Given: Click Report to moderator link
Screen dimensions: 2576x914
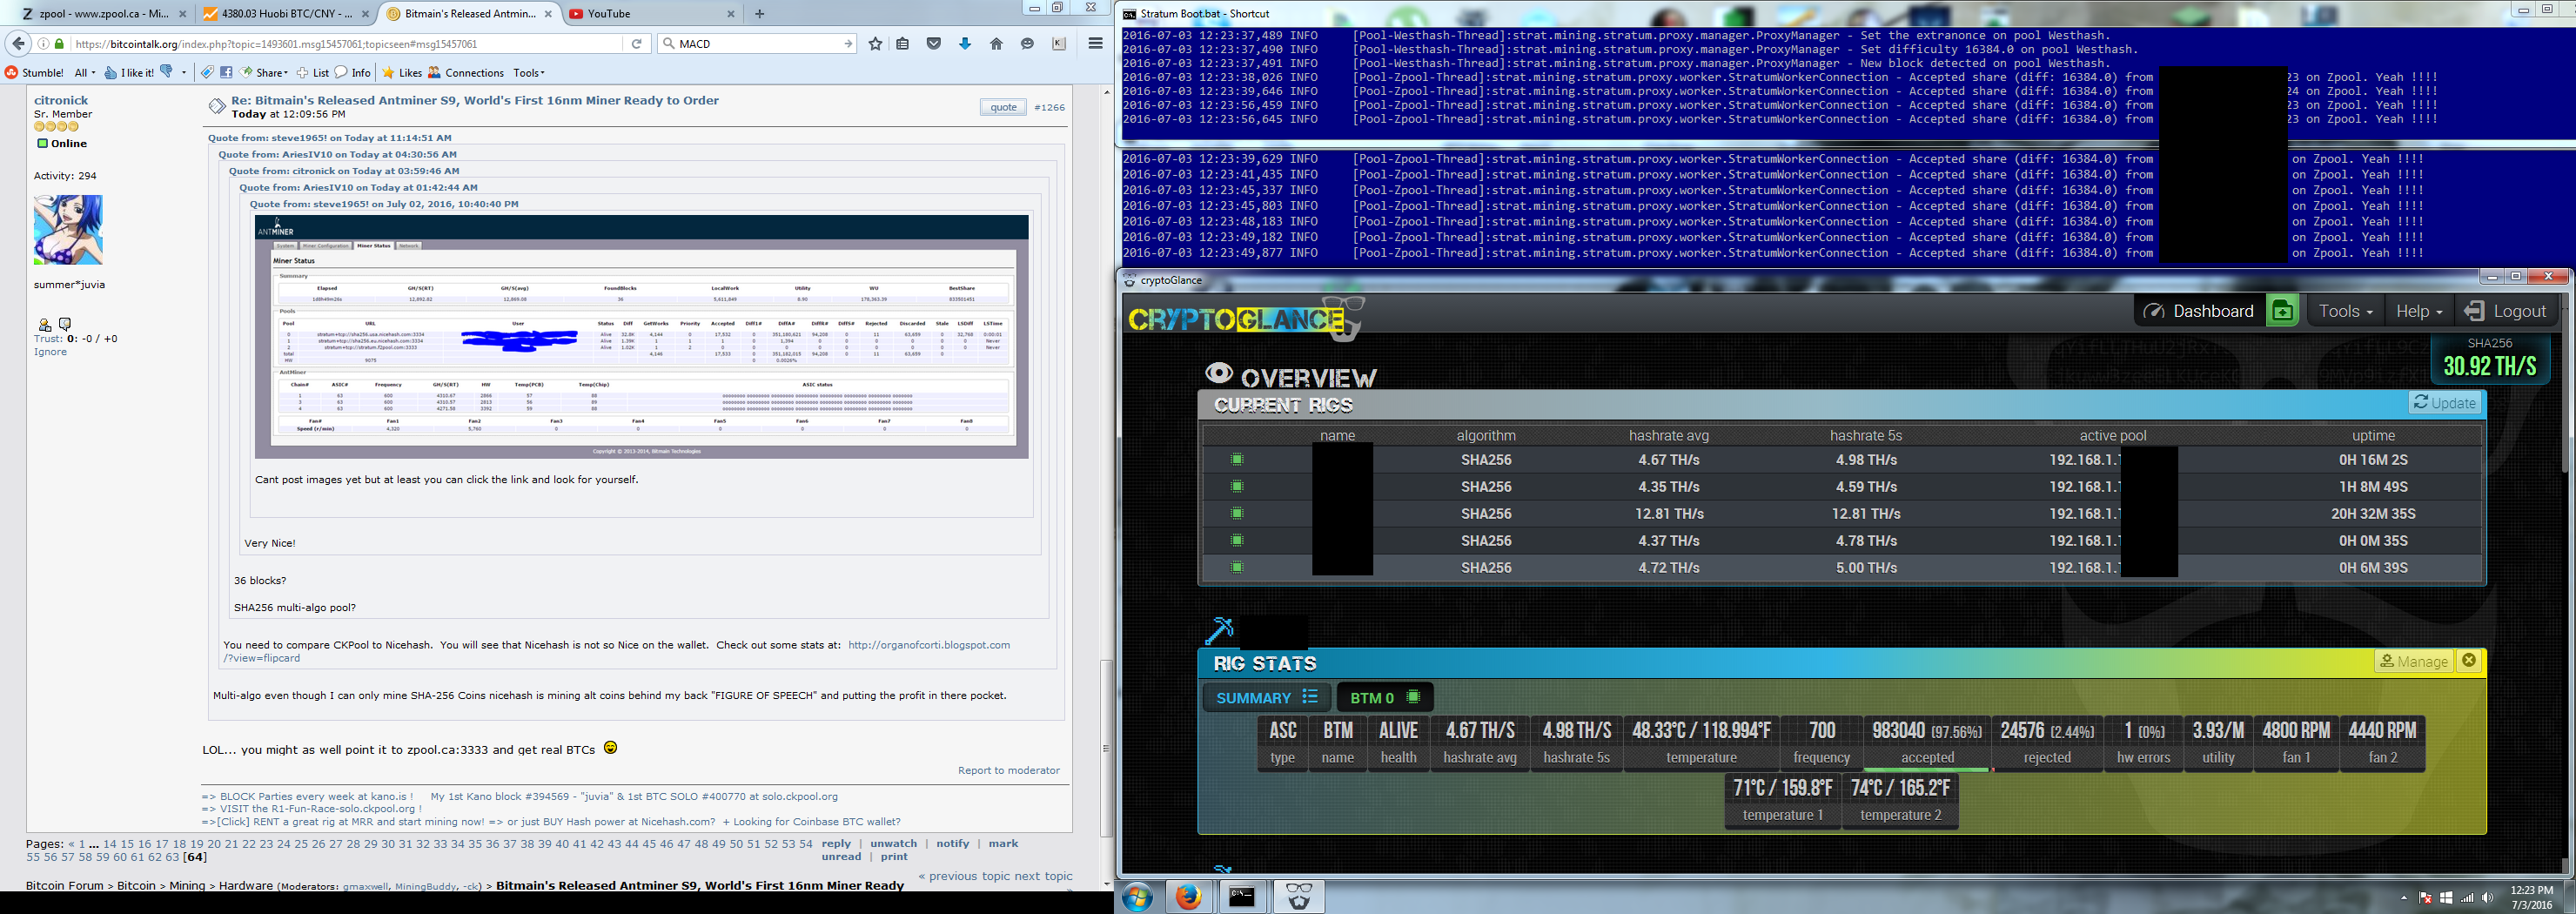Looking at the screenshot, I should 1008,770.
